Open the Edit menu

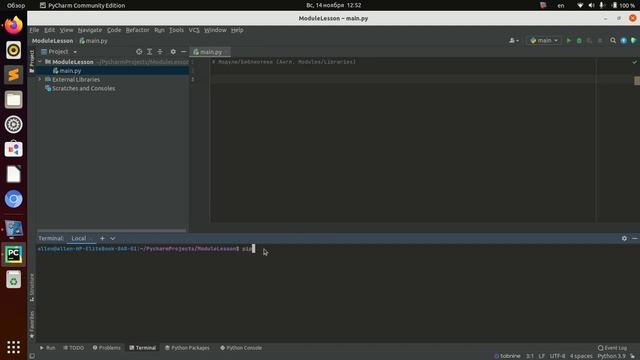click(x=49, y=30)
